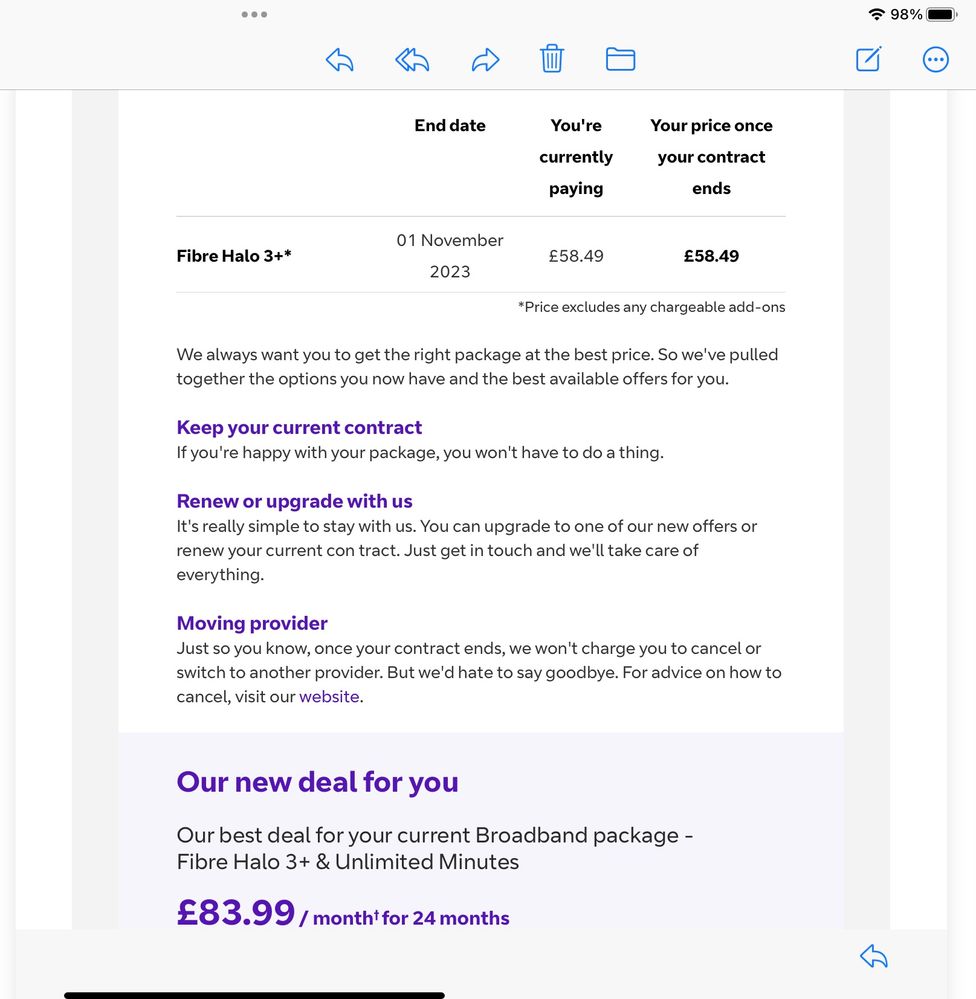Tap the End date column header
Screen dimensions: 976x999
pos(450,126)
